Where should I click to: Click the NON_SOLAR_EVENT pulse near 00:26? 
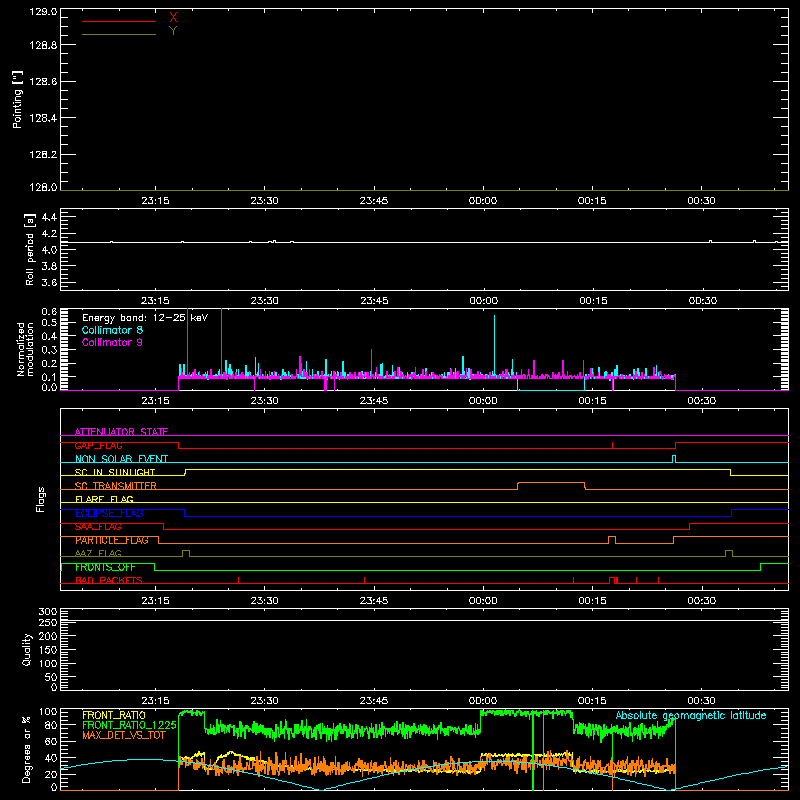[674, 459]
